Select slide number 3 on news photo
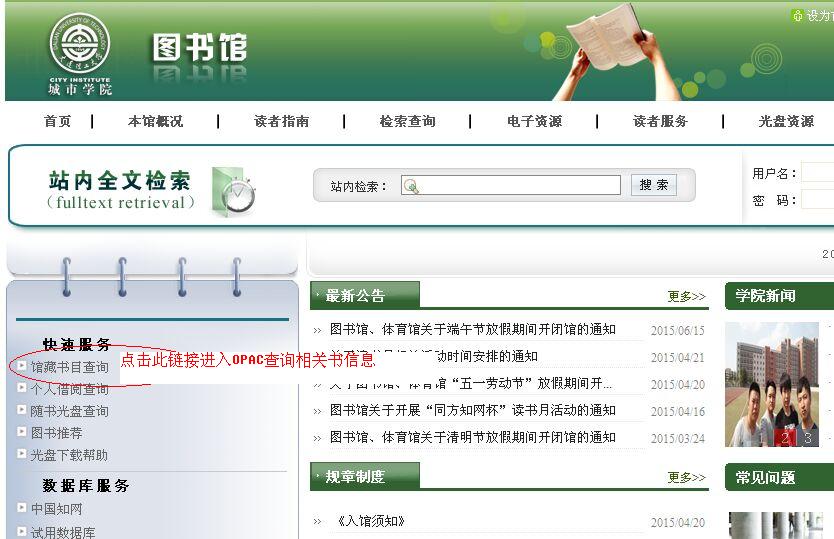Image resolution: width=834 pixels, height=539 pixels. 807,438
